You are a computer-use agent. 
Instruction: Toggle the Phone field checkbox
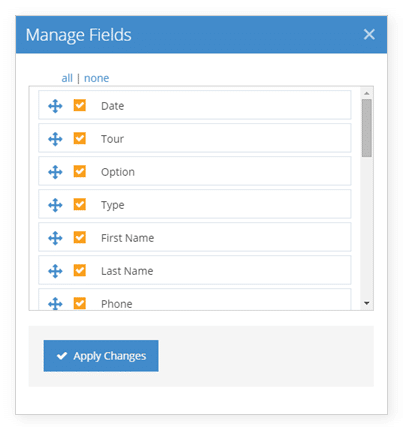point(80,303)
